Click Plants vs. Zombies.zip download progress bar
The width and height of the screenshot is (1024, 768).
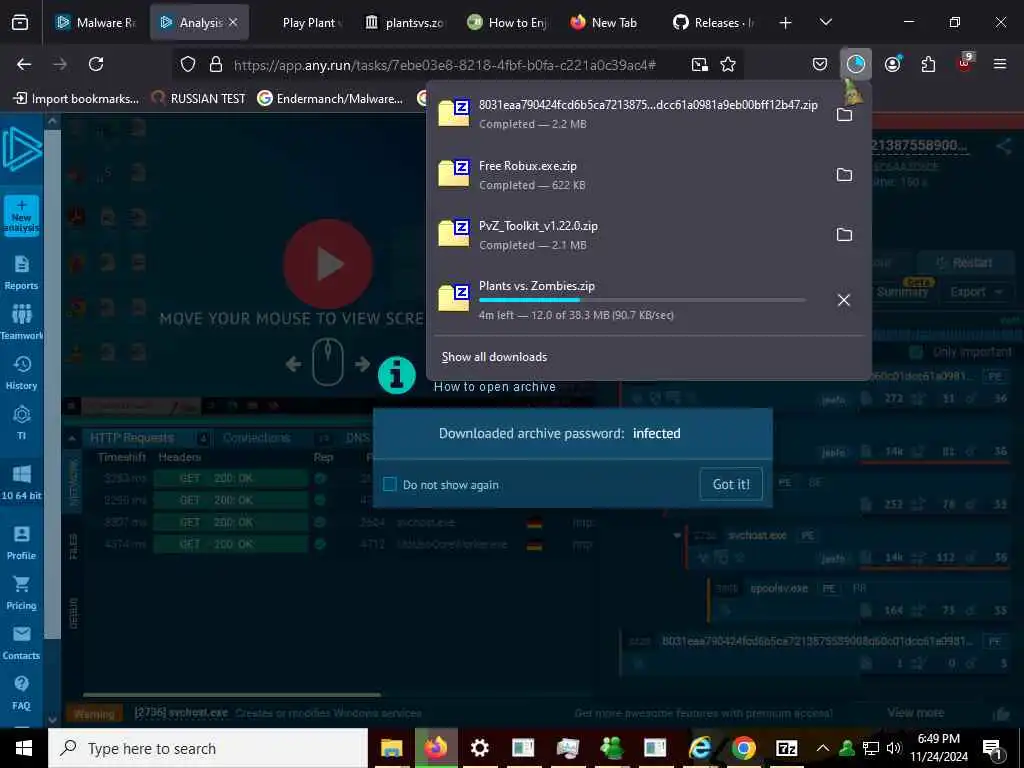pos(642,300)
